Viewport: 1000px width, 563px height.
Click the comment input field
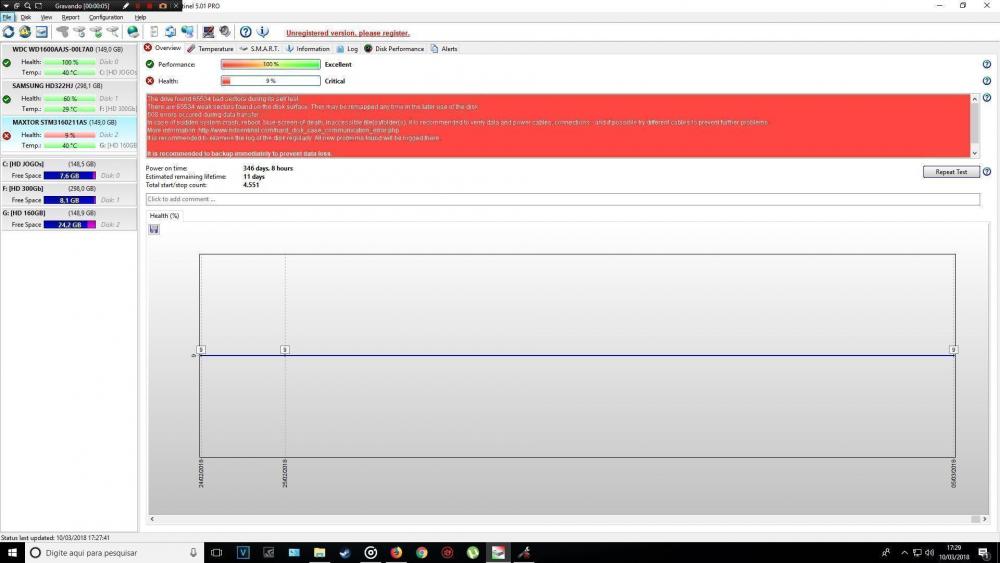point(562,199)
